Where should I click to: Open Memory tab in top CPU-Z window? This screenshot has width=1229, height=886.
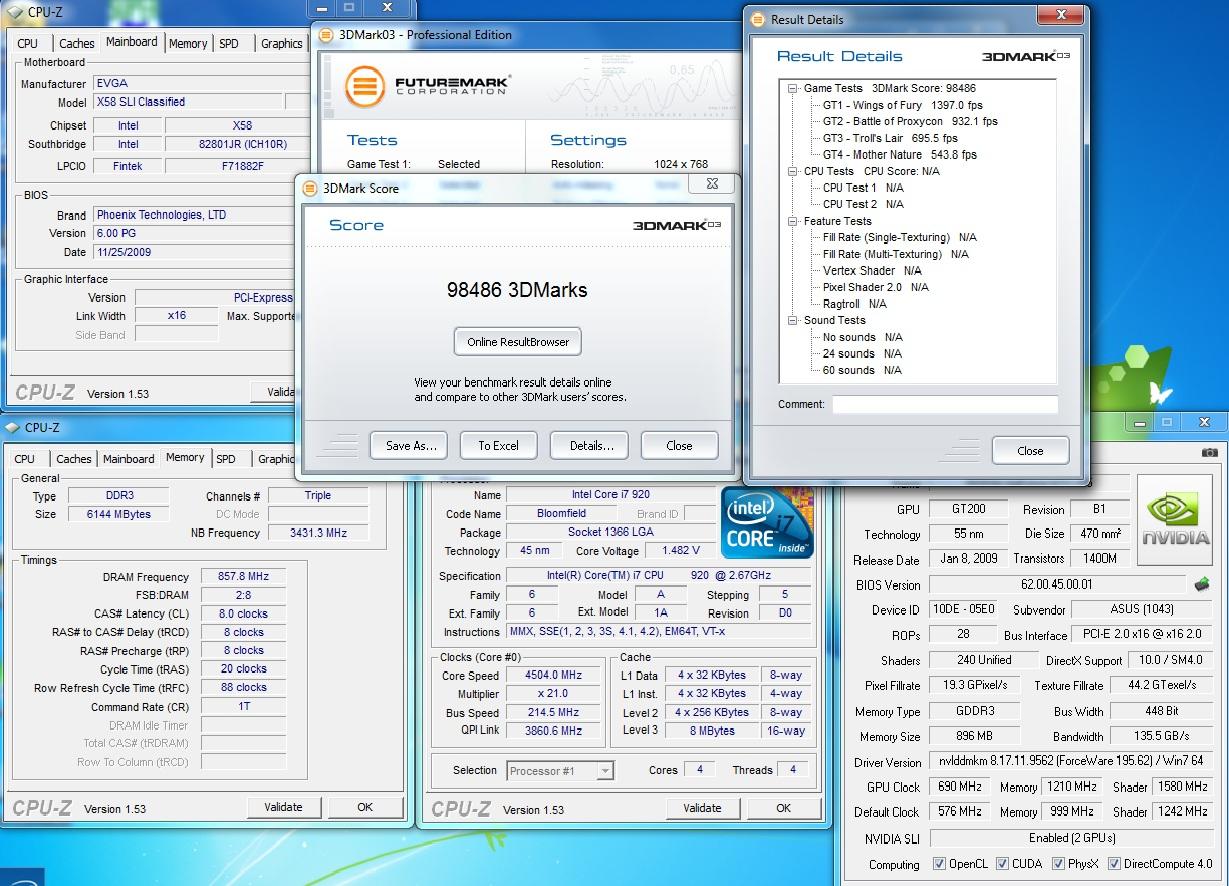pos(188,43)
